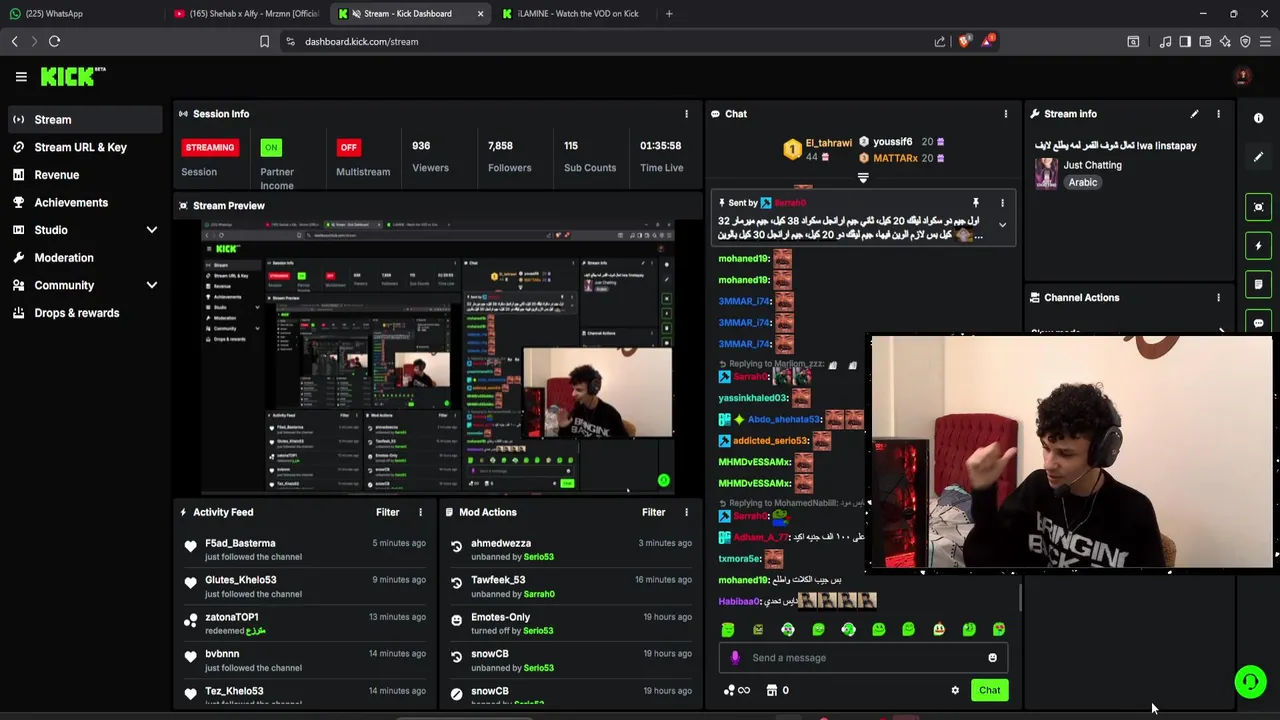Expand the pinned message chevron

(x=1002, y=225)
